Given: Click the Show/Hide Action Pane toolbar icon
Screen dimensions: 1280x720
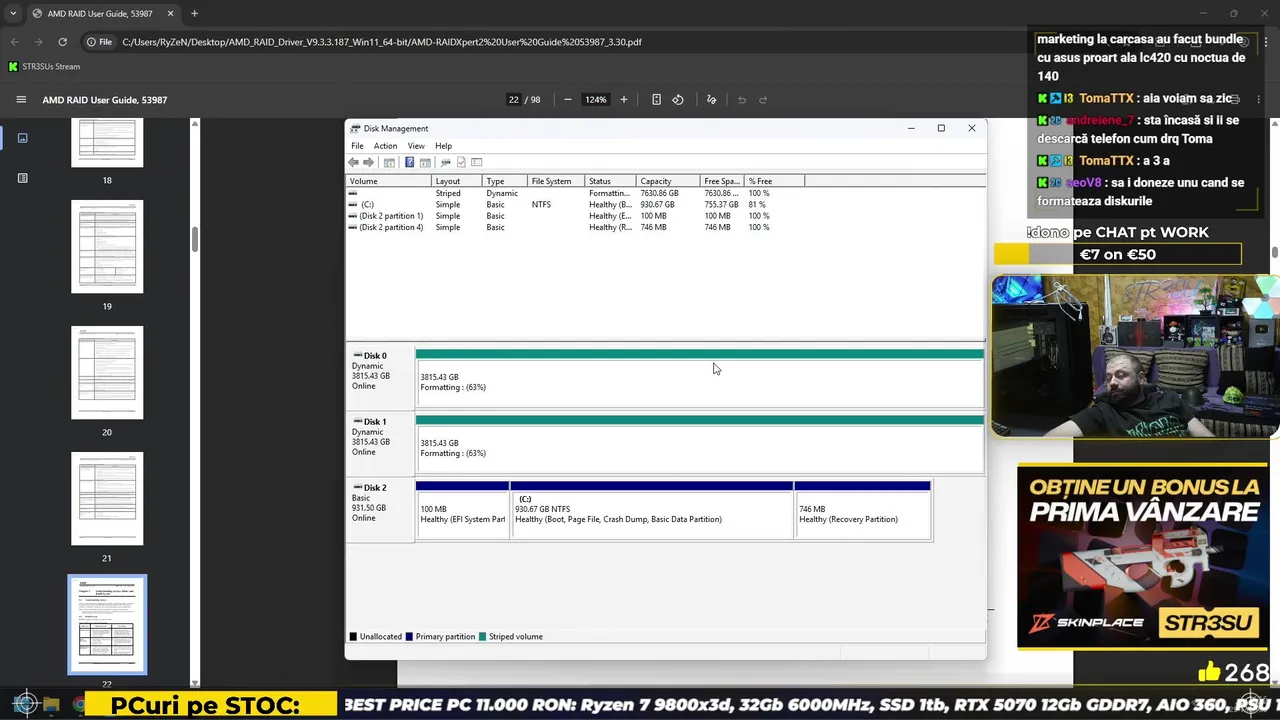Looking at the screenshot, I should point(425,162).
